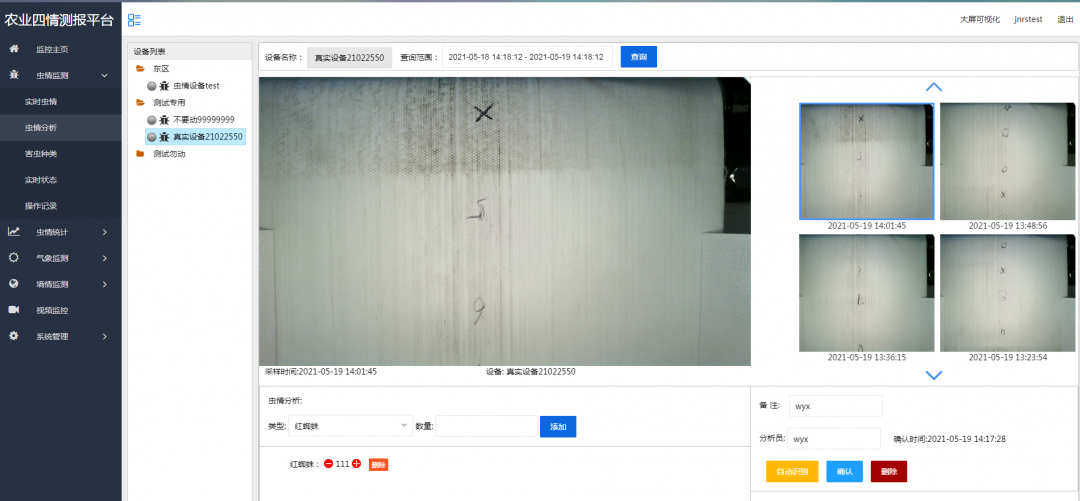
Task: Click the 备注 input field
Action: point(835,406)
